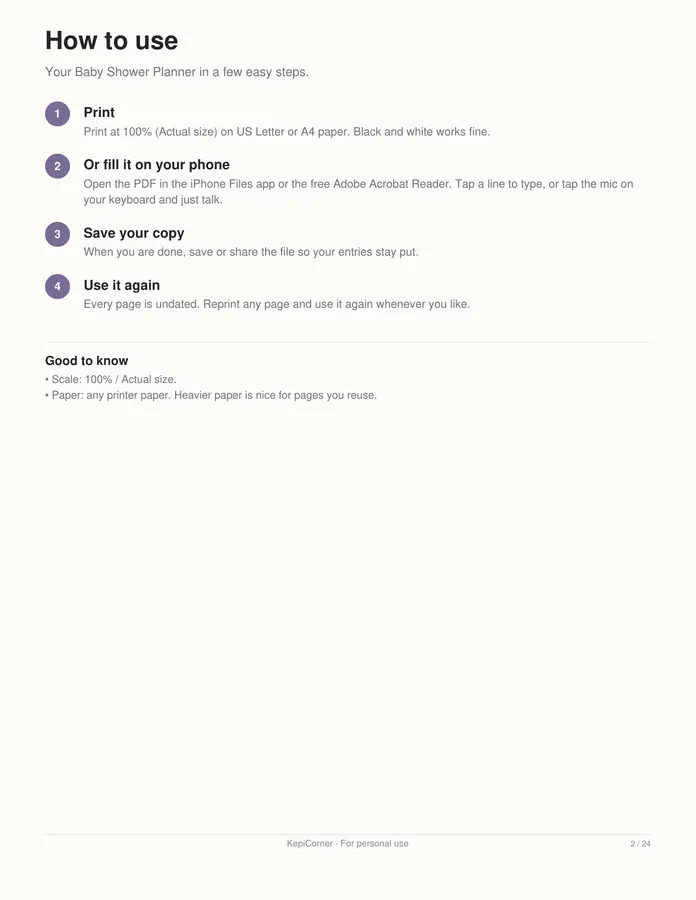
Task: Click the '2 / 24' page number
Action: pyautogui.click(x=640, y=844)
